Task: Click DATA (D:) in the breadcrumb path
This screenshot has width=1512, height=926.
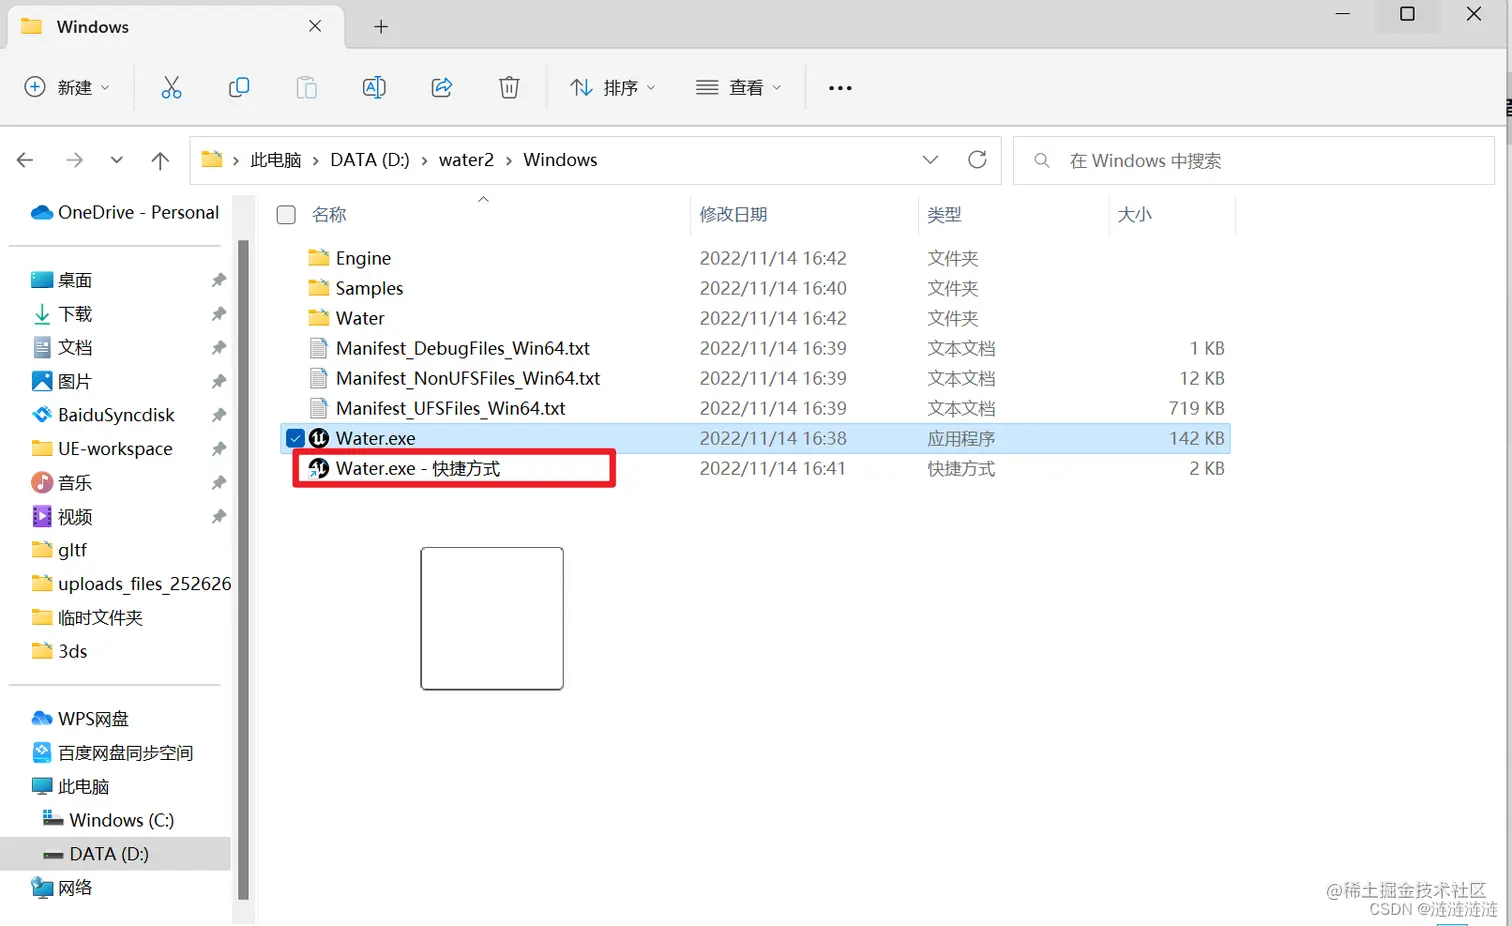Action: click(x=369, y=159)
